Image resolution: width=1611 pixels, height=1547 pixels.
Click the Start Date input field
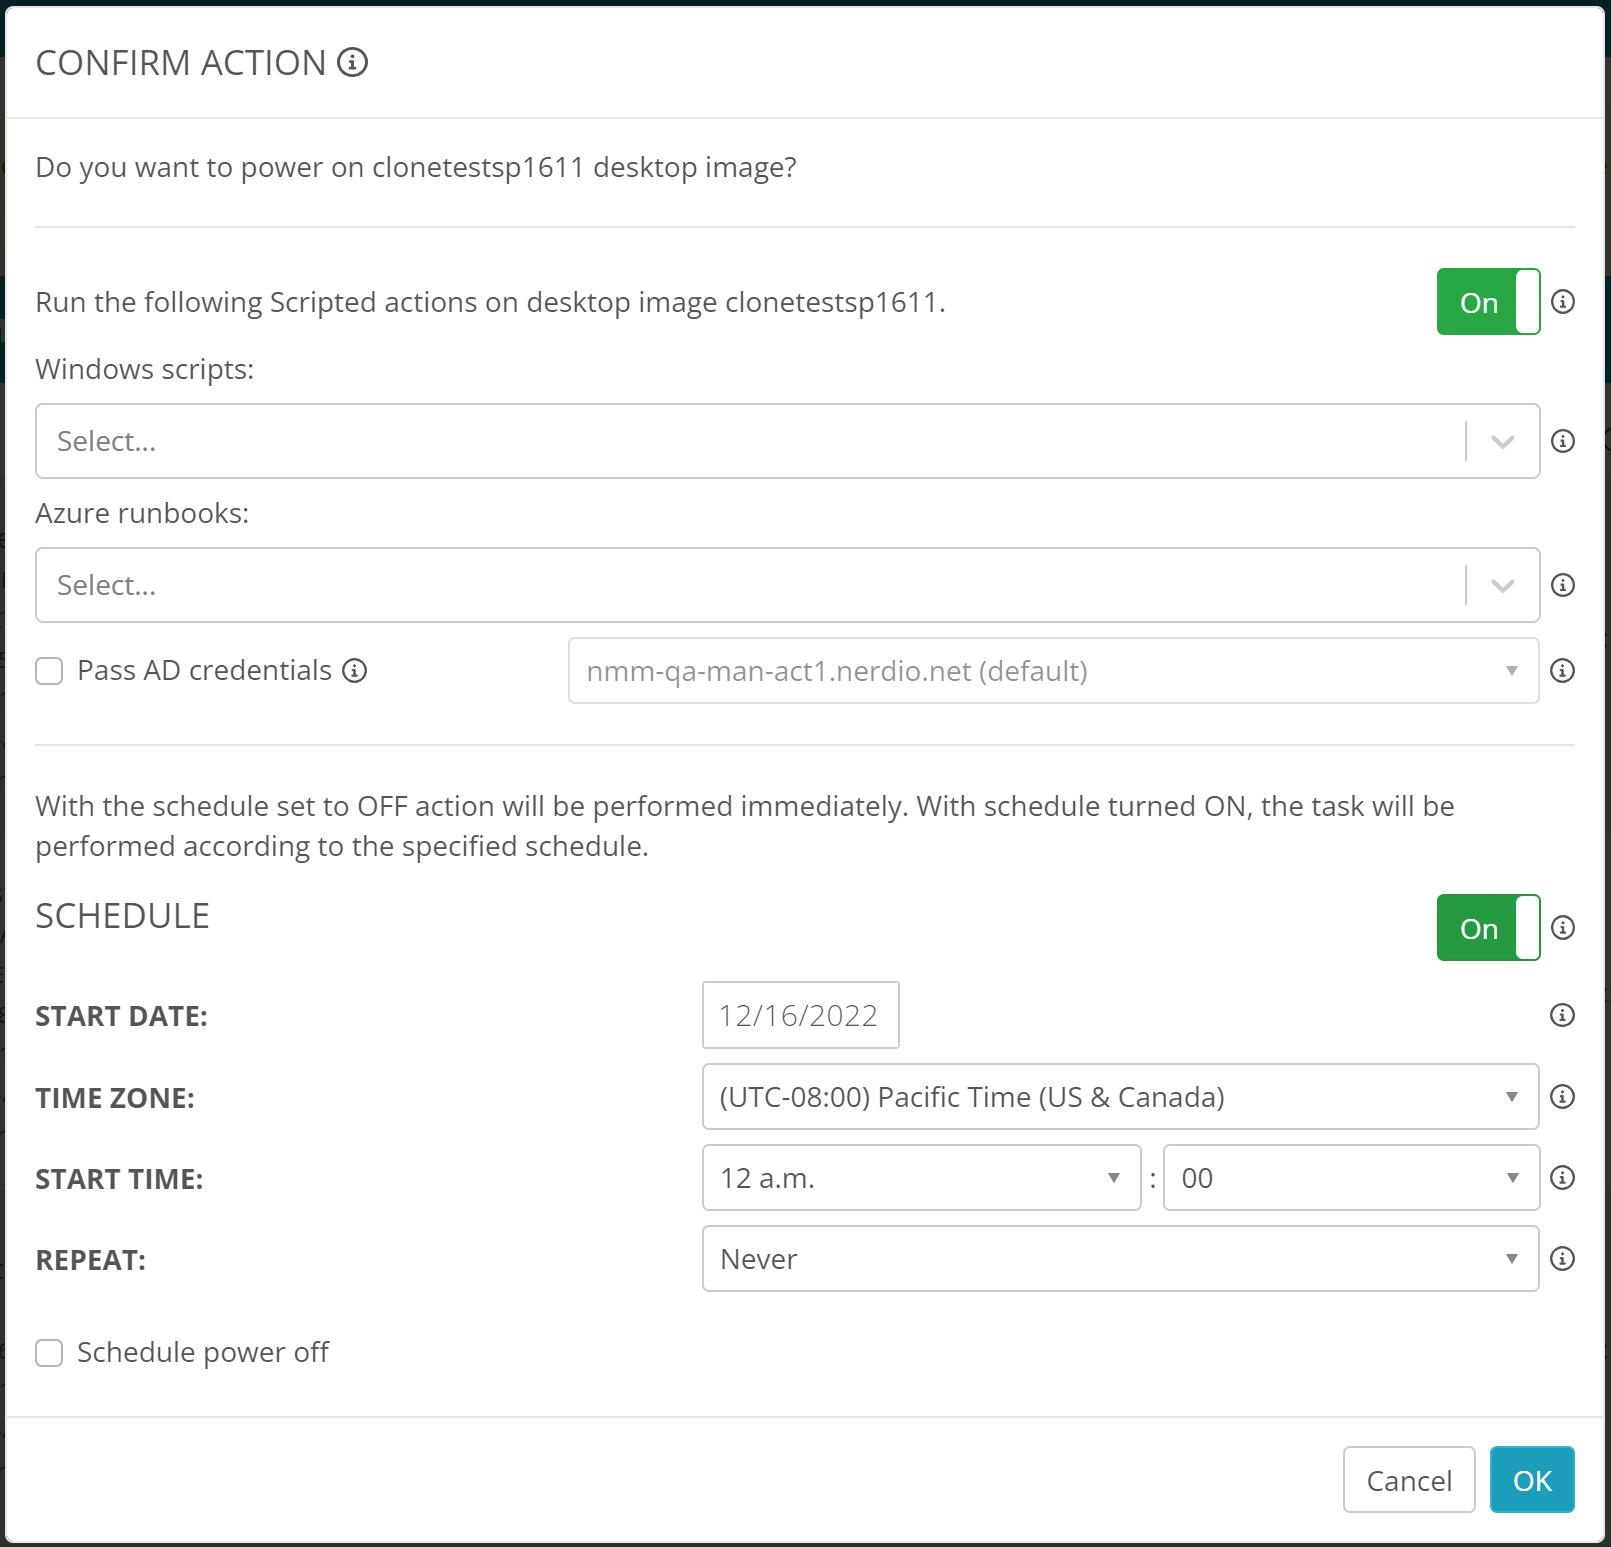[800, 1016]
